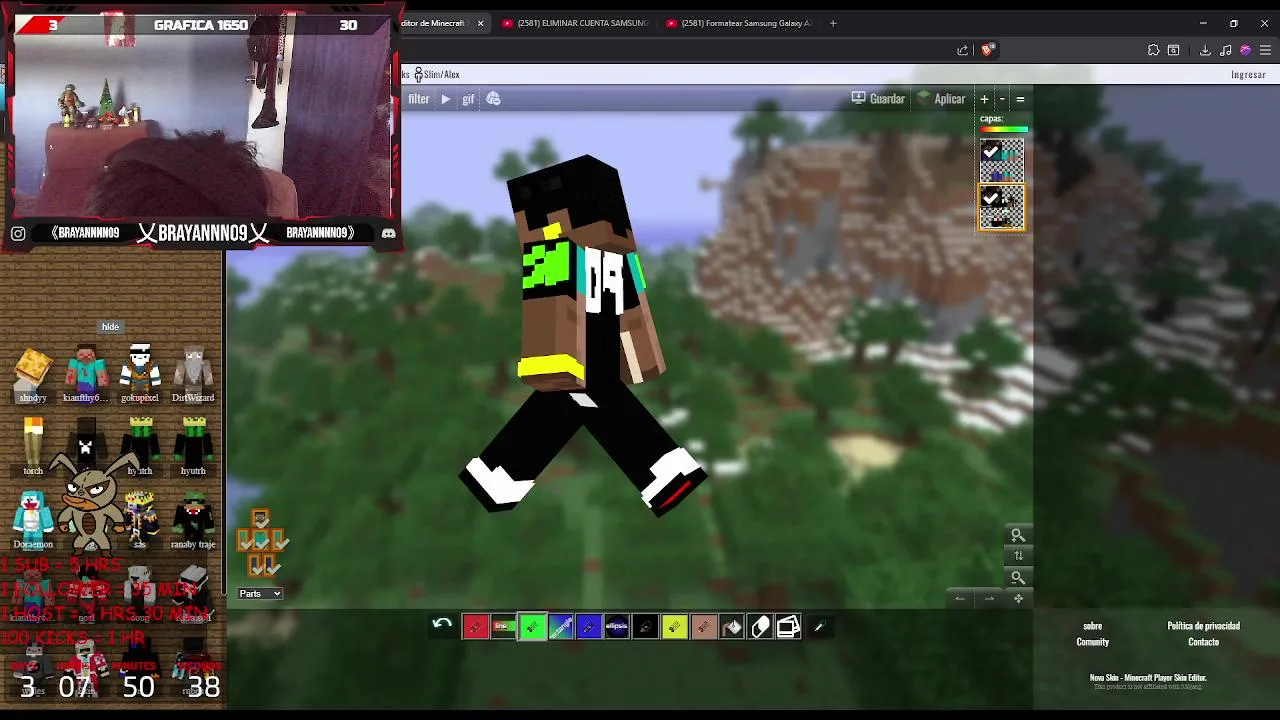This screenshot has width=1280, height=720.
Task: Remove layer with the minus button
Action: (1002, 99)
